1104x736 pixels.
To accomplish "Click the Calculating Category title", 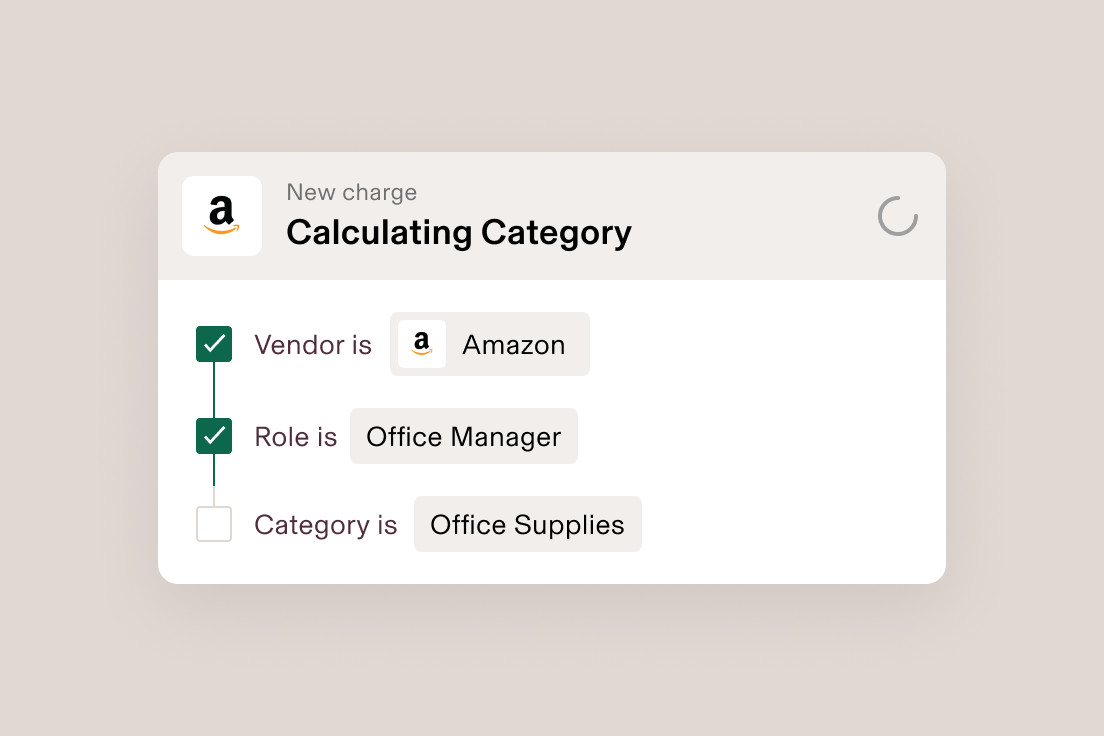I will click(x=458, y=232).
